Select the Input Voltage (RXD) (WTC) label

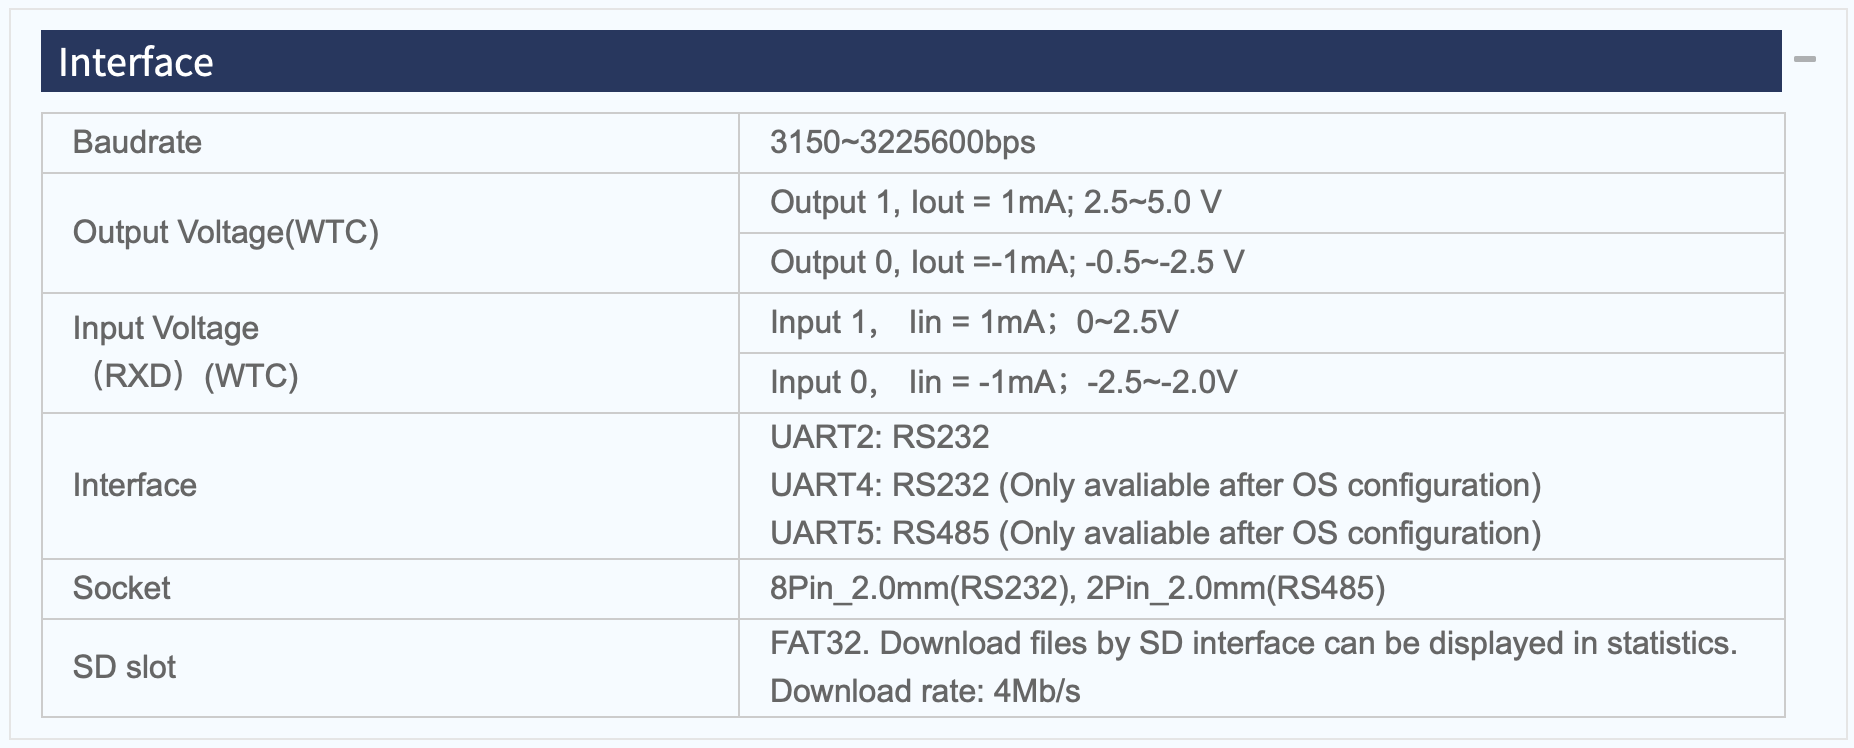(x=185, y=352)
